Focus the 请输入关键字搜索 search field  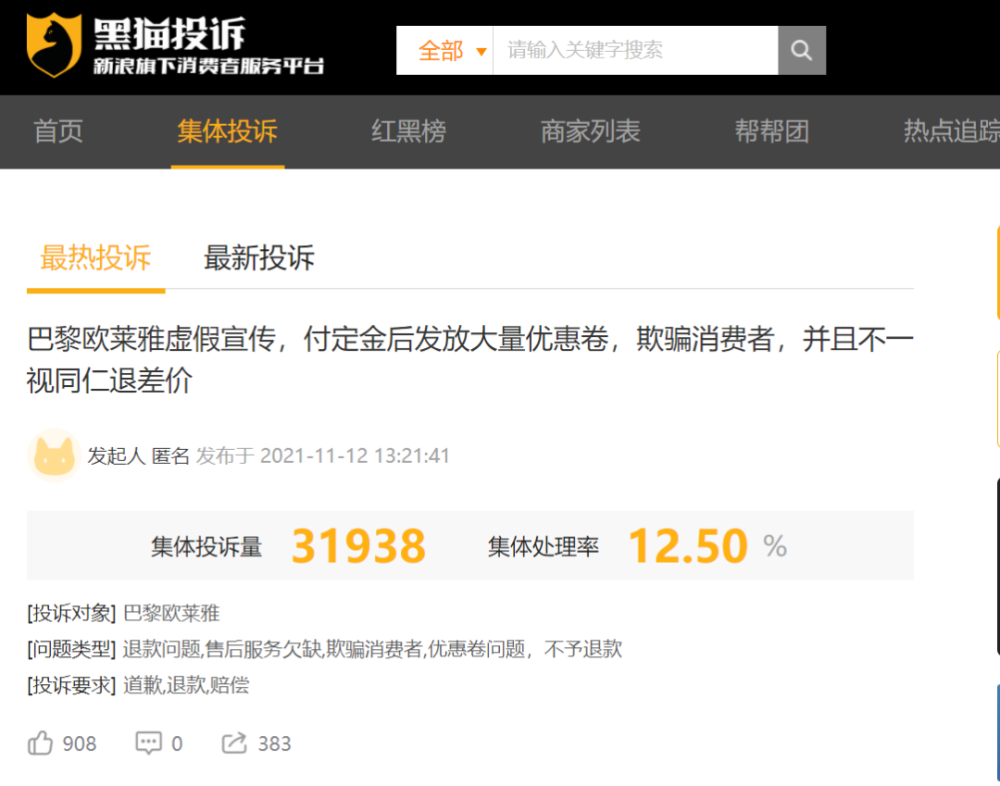635,50
